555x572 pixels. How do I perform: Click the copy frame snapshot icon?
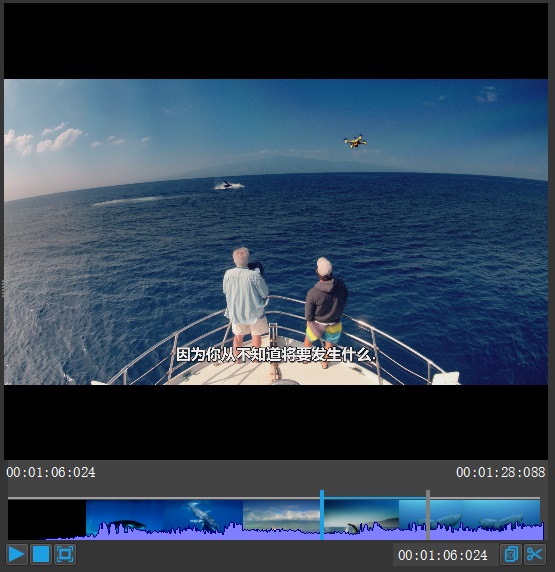[511, 554]
